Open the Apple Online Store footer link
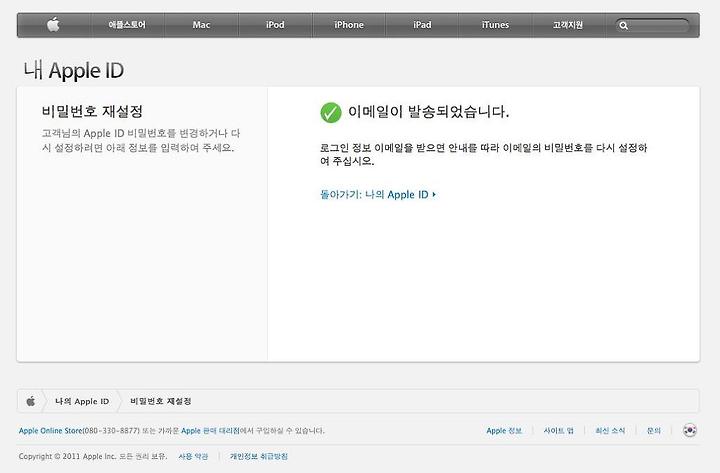Image resolution: width=720 pixels, height=473 pixels. 51,431
